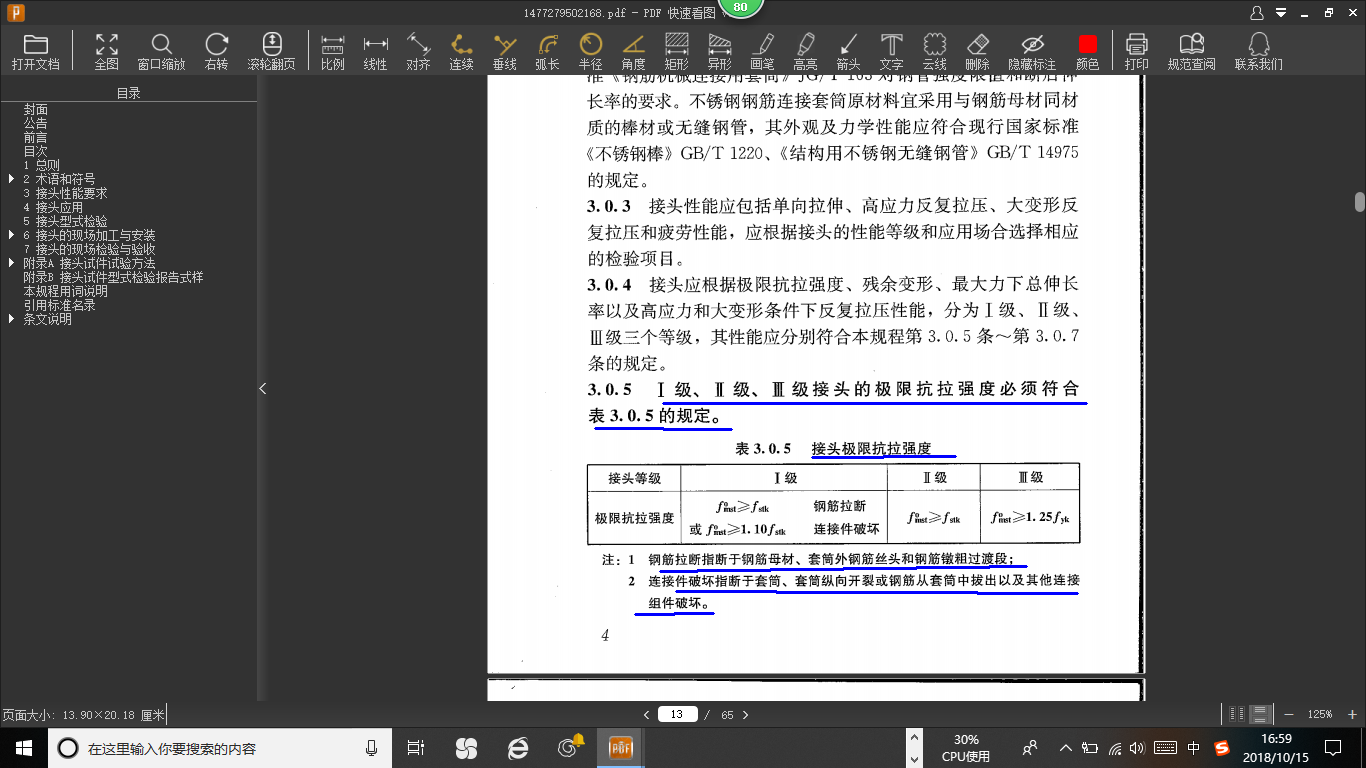Toggle 滚轮翻页 mouse wheel paging
This screenshot has height=768, width=1366.
pyautogui.click(x=272, y=52)
